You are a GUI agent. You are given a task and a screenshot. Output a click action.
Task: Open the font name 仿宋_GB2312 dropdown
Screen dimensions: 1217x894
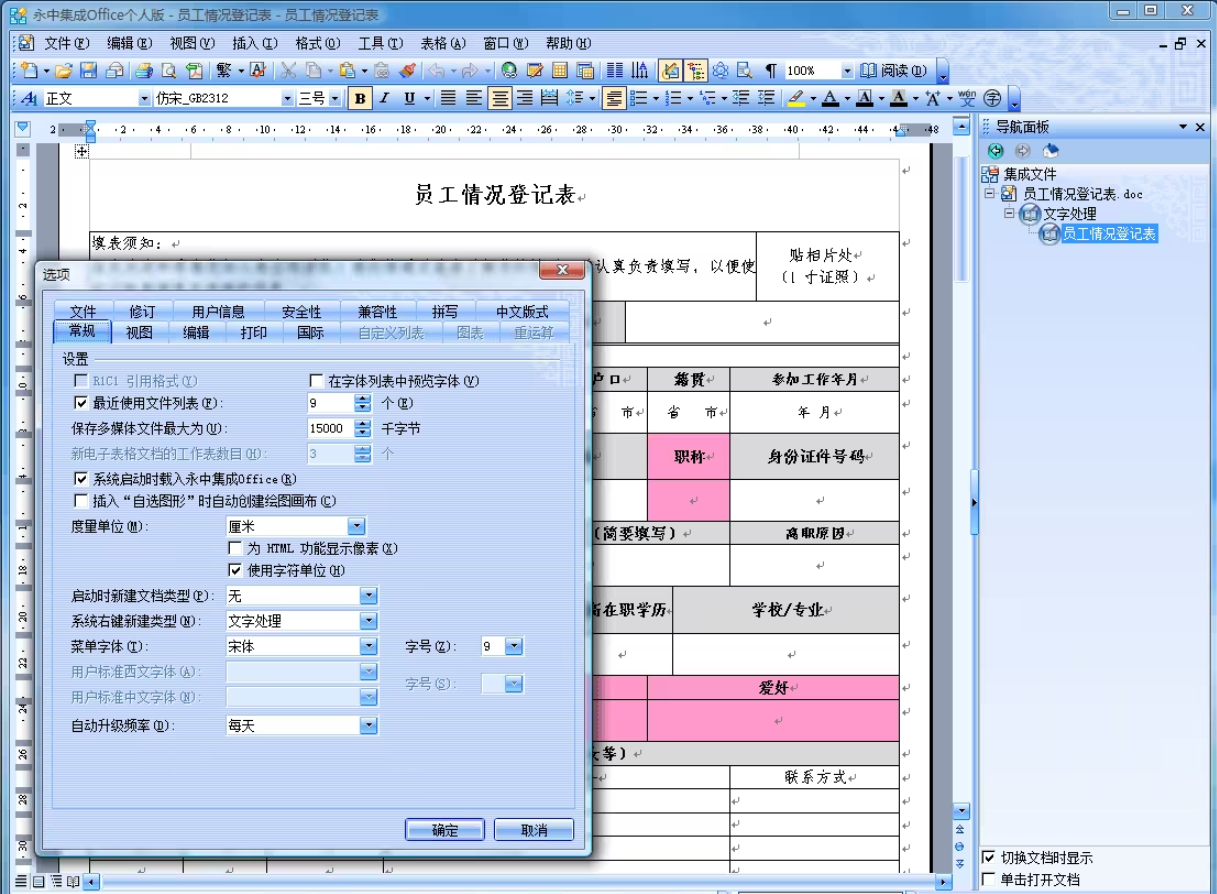point(287,98)
